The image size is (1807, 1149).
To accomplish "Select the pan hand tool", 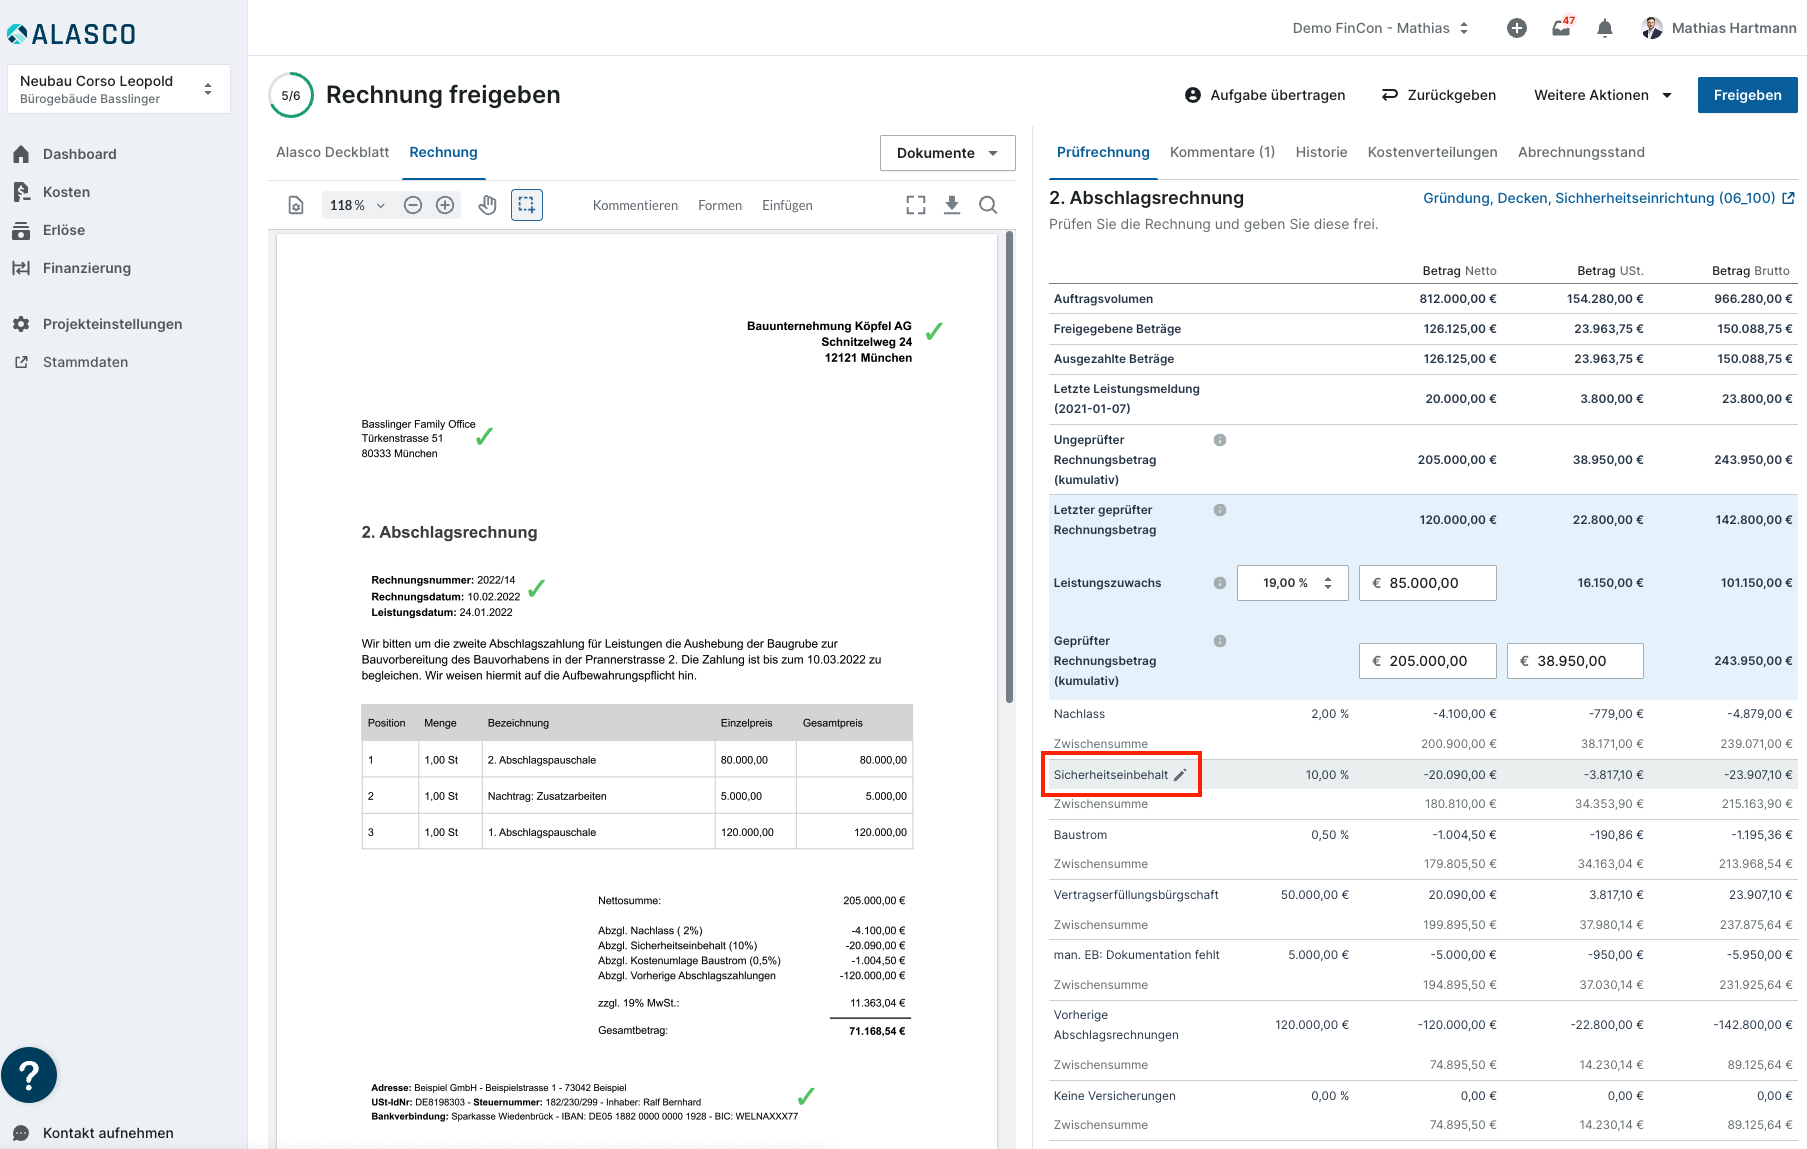I will tap(487, 205).
